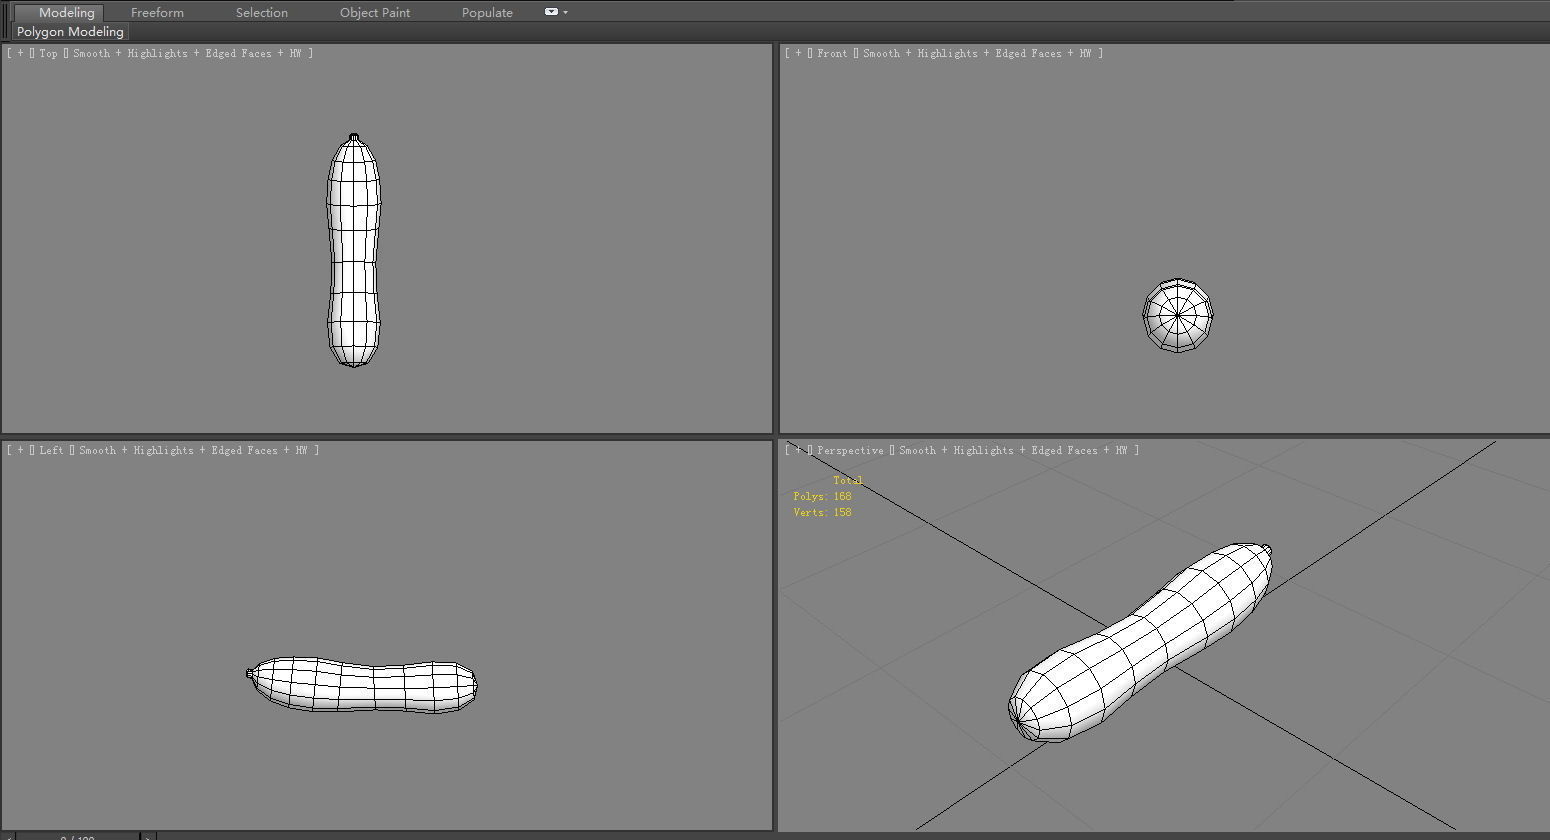Viewport: 1550px width, 840px height.
Task: Open the Object Paint ribbon tab
Action: pyautogui.click(x=375, y=12)
